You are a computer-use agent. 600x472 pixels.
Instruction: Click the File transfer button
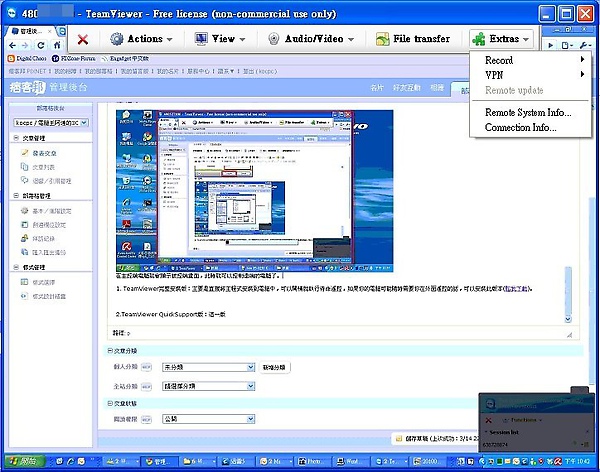point(413,39)
